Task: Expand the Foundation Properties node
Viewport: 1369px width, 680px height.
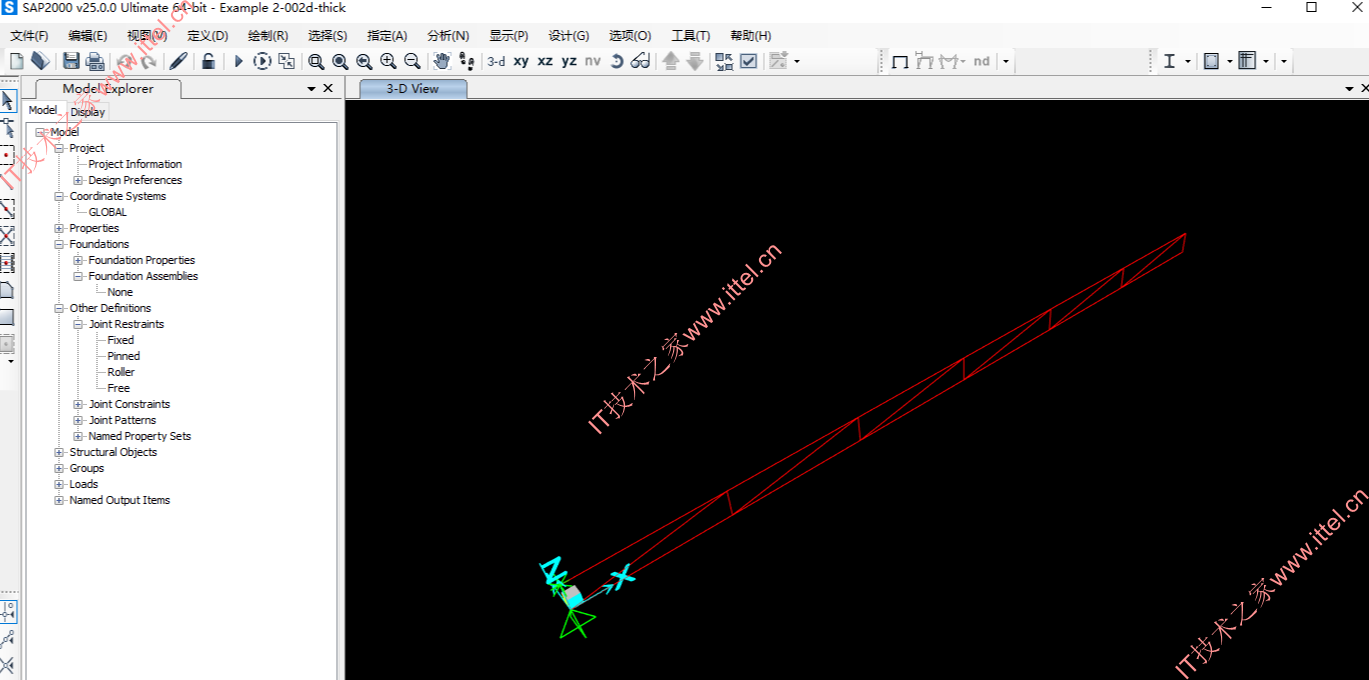Action: click(x=79, y=260)
